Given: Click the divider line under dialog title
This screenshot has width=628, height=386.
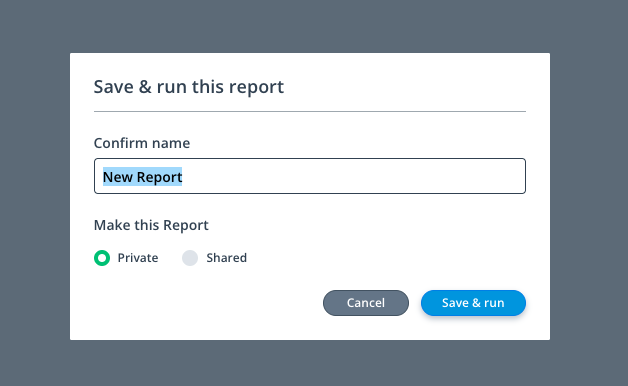Looking at the screenshot, I should point(310,111).
